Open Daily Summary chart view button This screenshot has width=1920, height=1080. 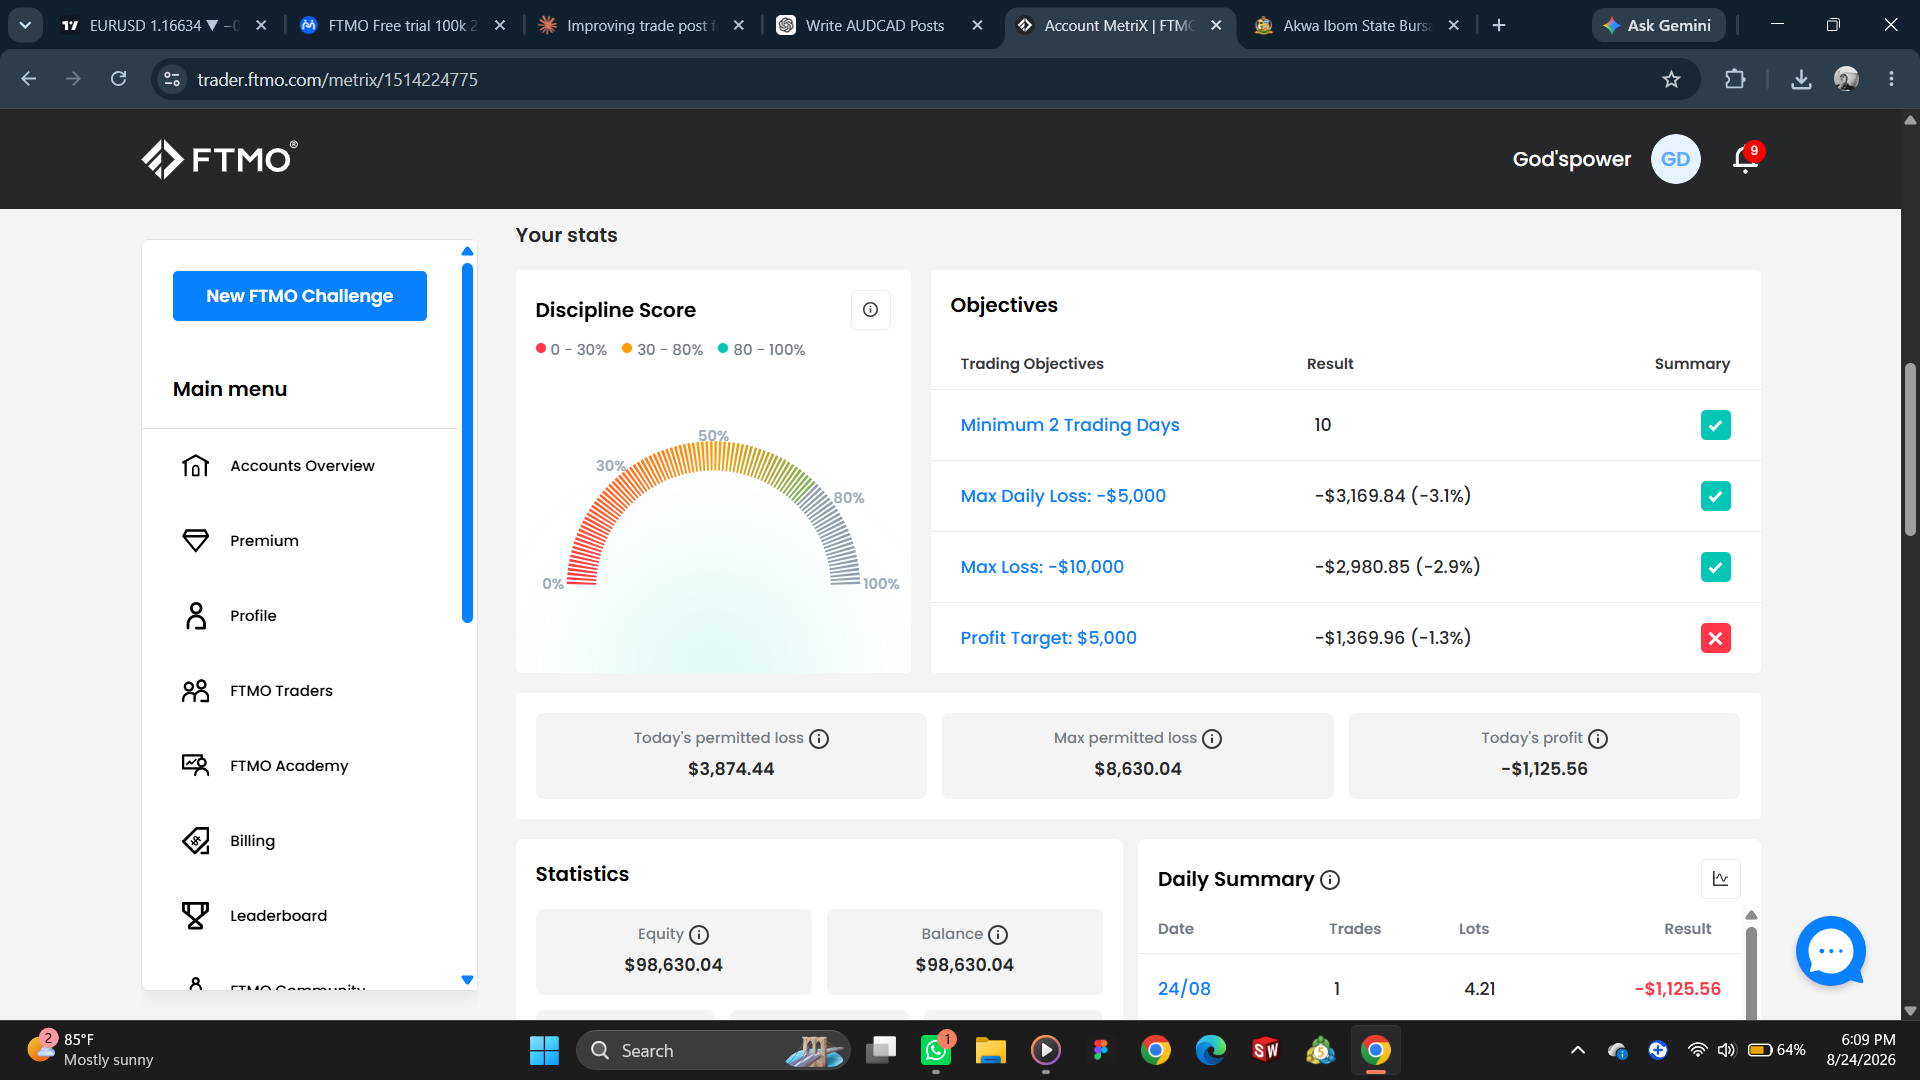tap(1720, 879)
